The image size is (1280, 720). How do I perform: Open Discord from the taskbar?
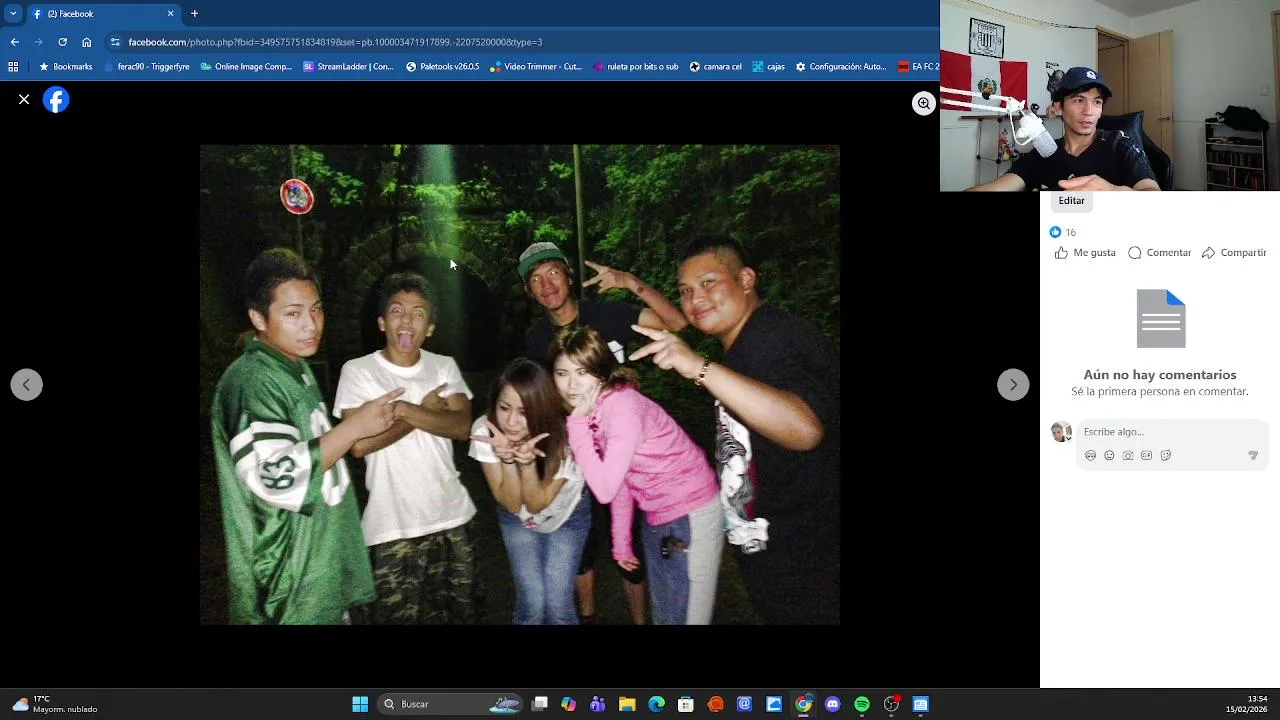point(832,704)
